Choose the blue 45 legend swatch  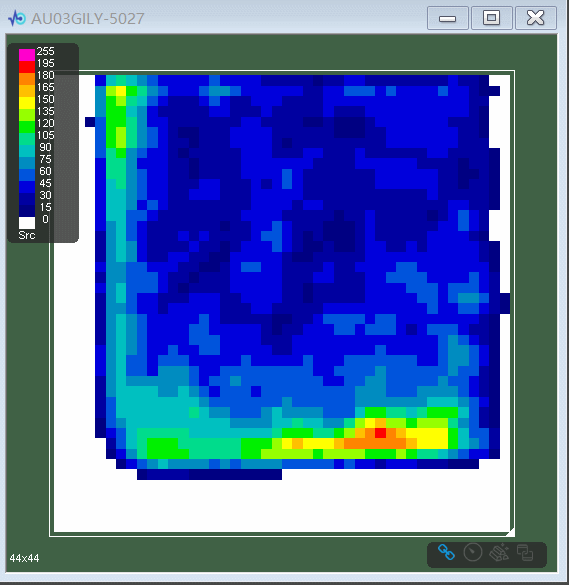[27, 186]
